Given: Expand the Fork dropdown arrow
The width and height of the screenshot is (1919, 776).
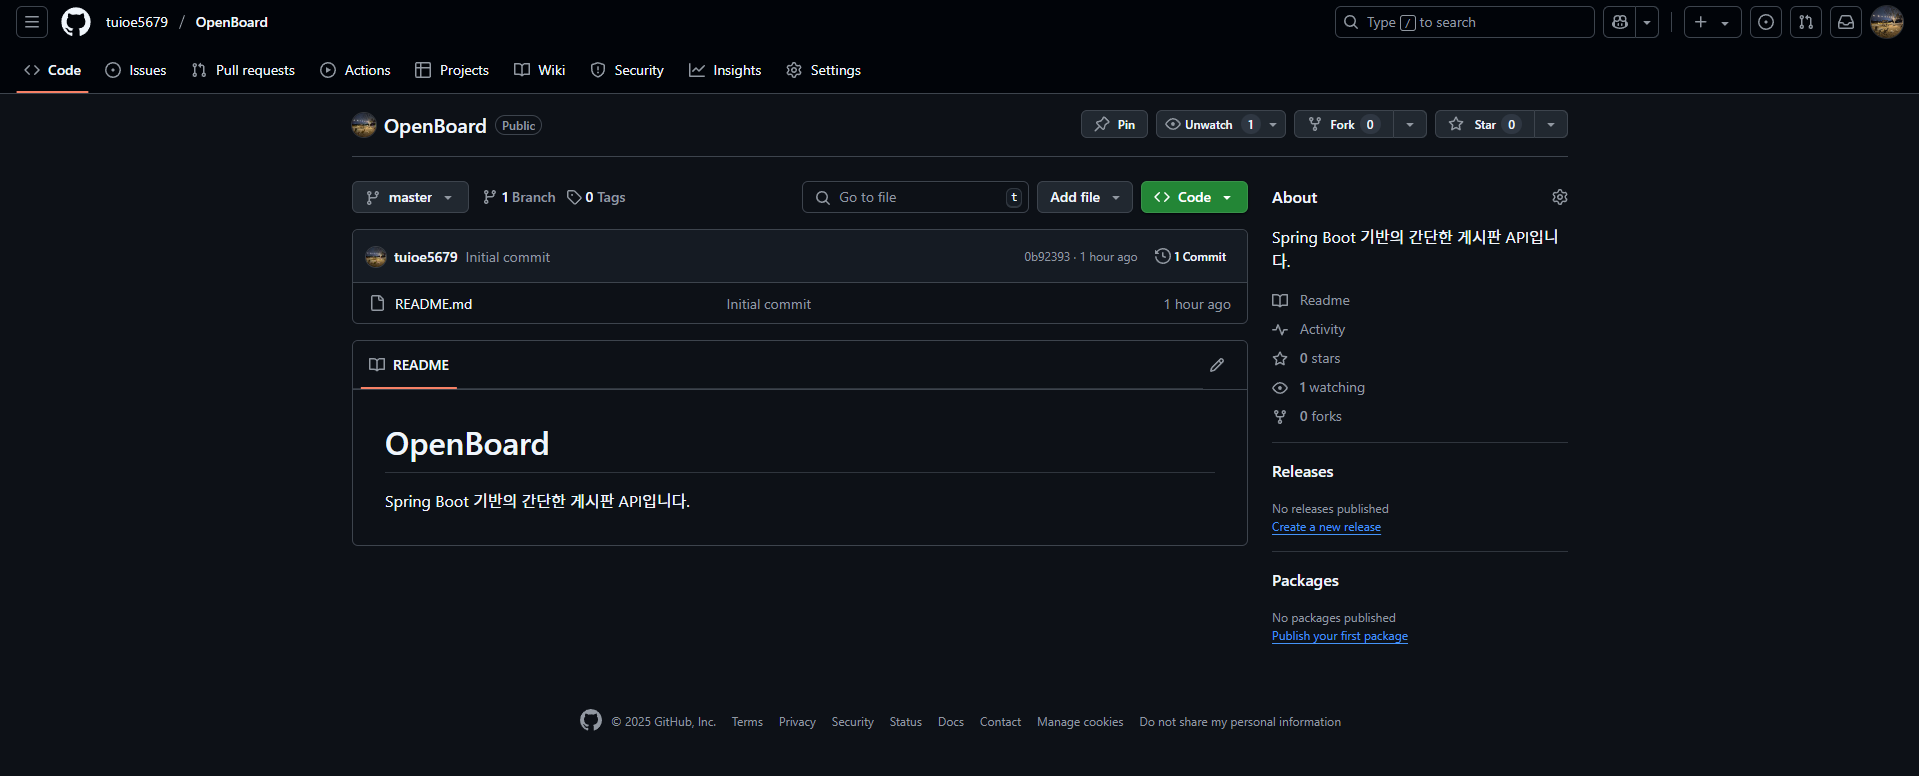Looking at the screenshot, I should pyautogui.click(x=1410, y=124).
